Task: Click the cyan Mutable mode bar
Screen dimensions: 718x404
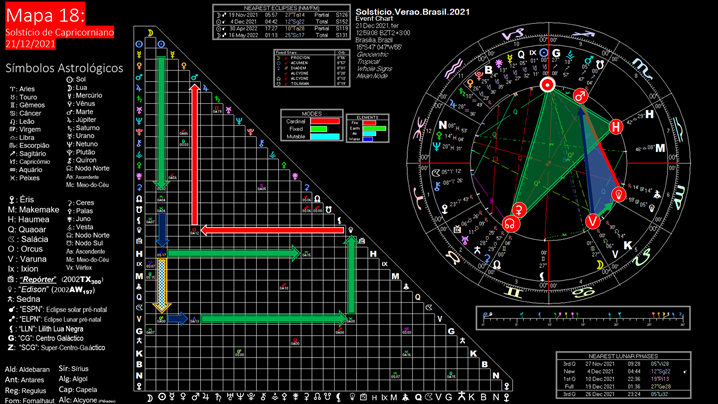Action: click(325, 136)
